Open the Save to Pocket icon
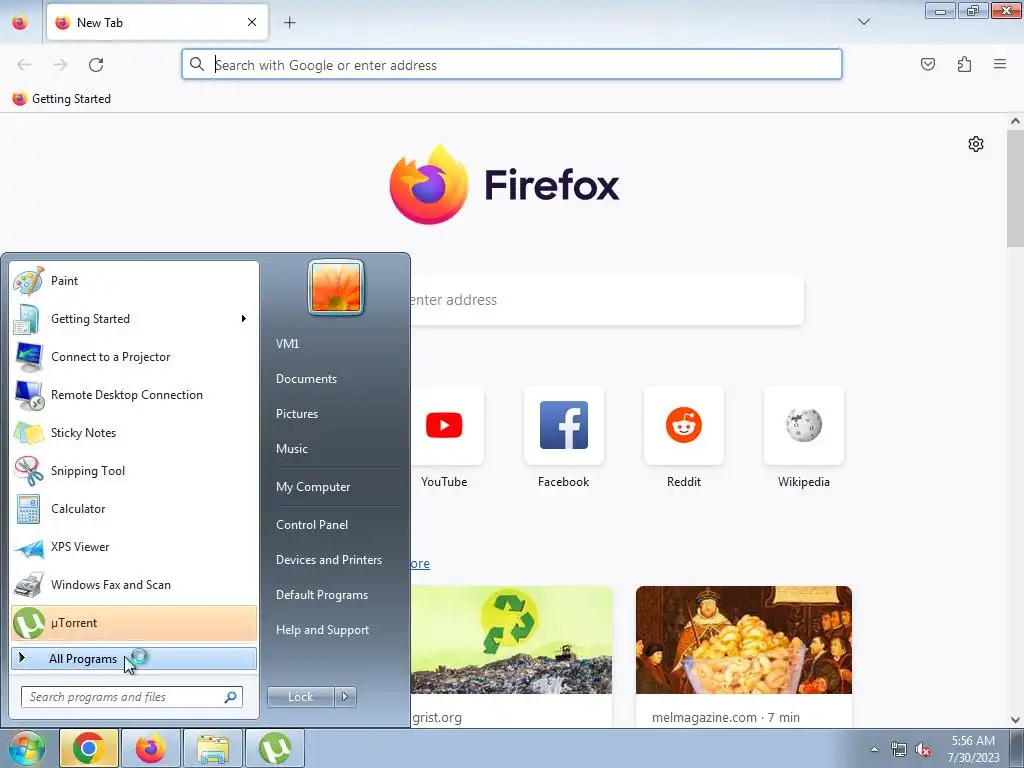This screenshot has height=768, width=1024. (927, 64)
